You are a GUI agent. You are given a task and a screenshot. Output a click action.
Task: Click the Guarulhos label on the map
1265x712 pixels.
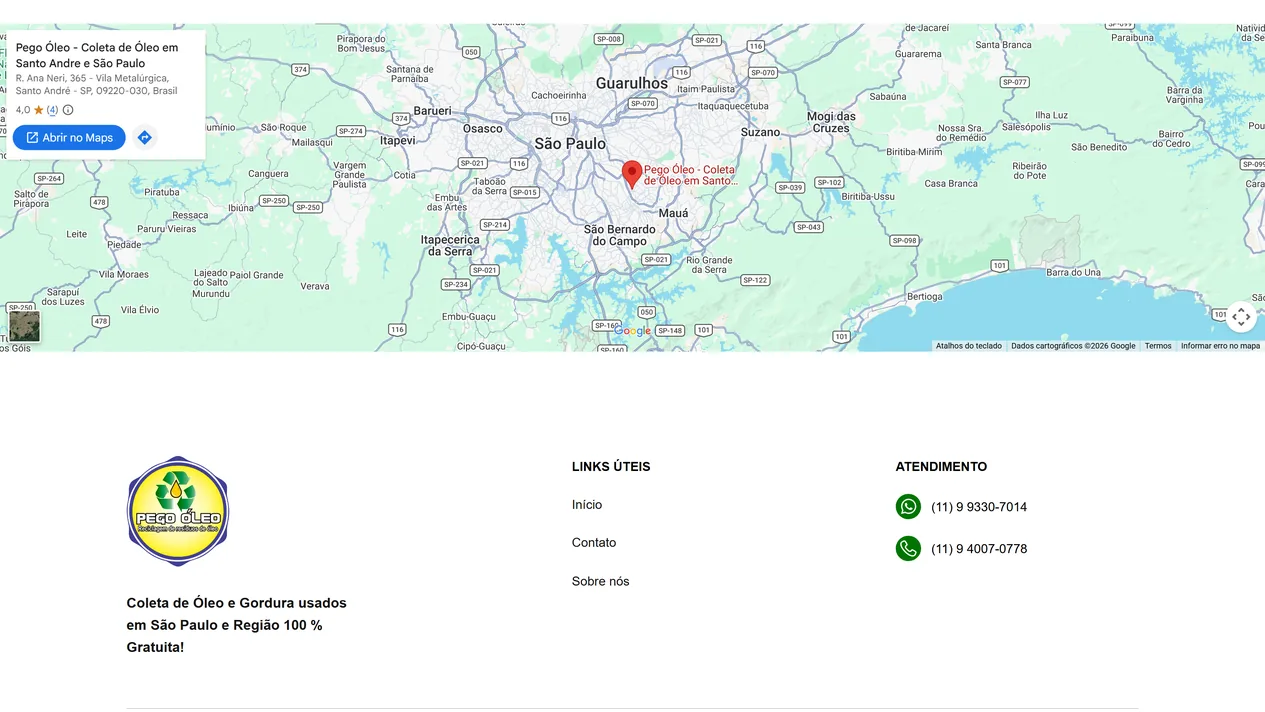pyautogui.click(x=632, y=83)
